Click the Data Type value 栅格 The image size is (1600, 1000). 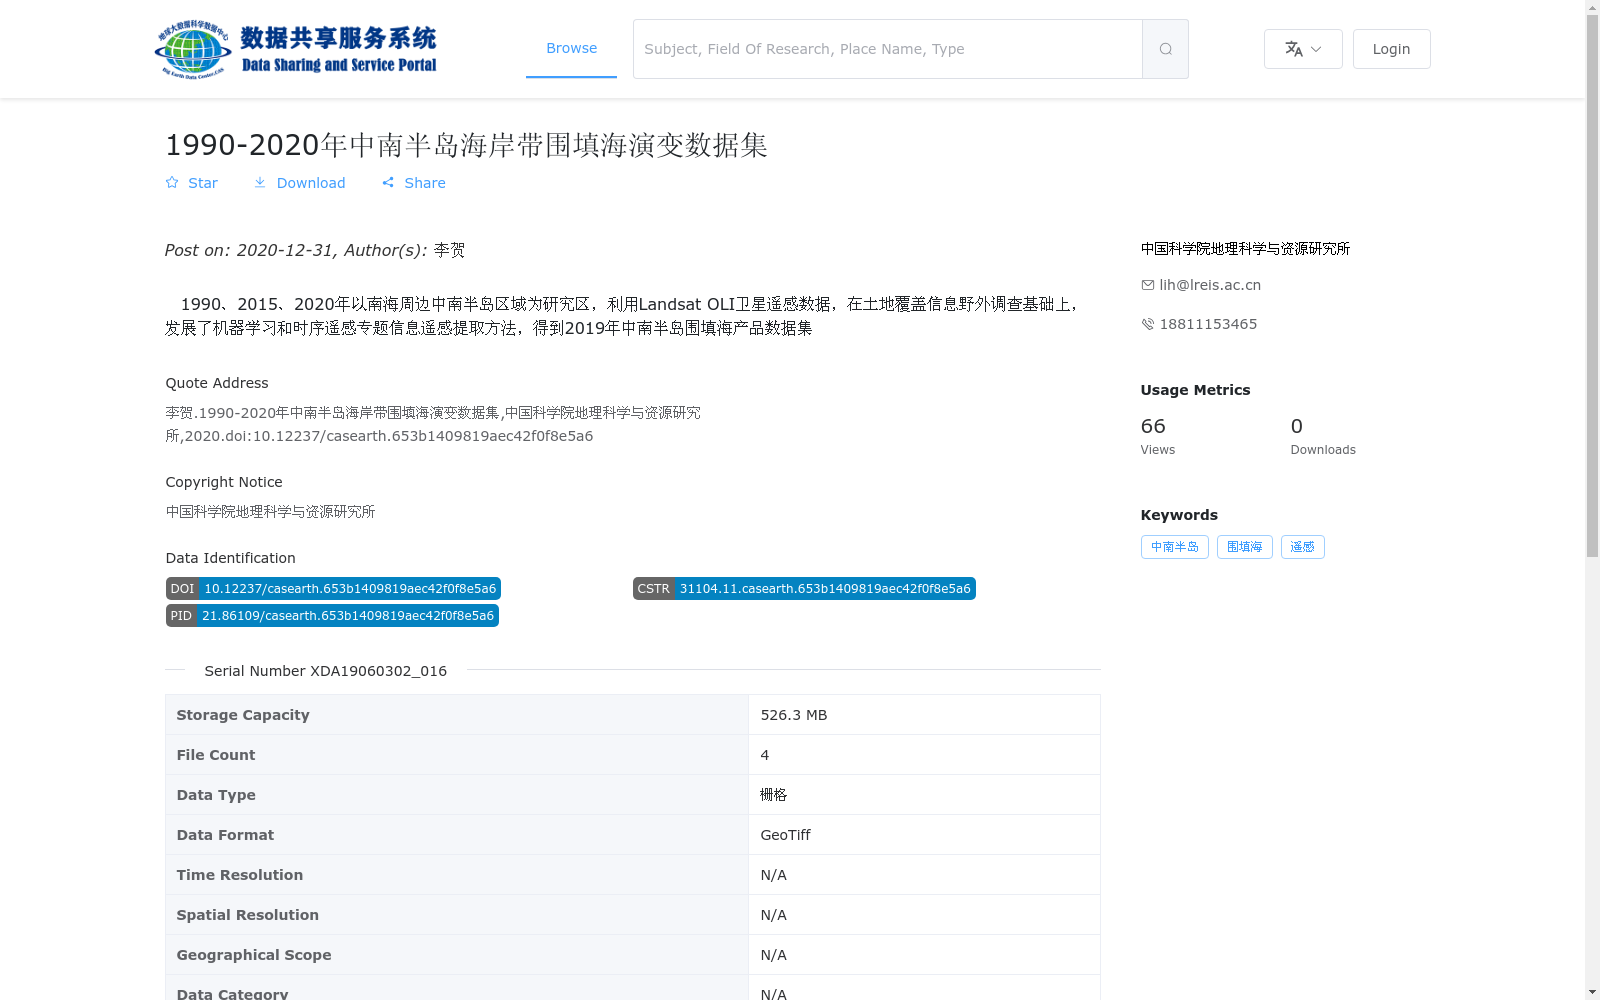773,795
